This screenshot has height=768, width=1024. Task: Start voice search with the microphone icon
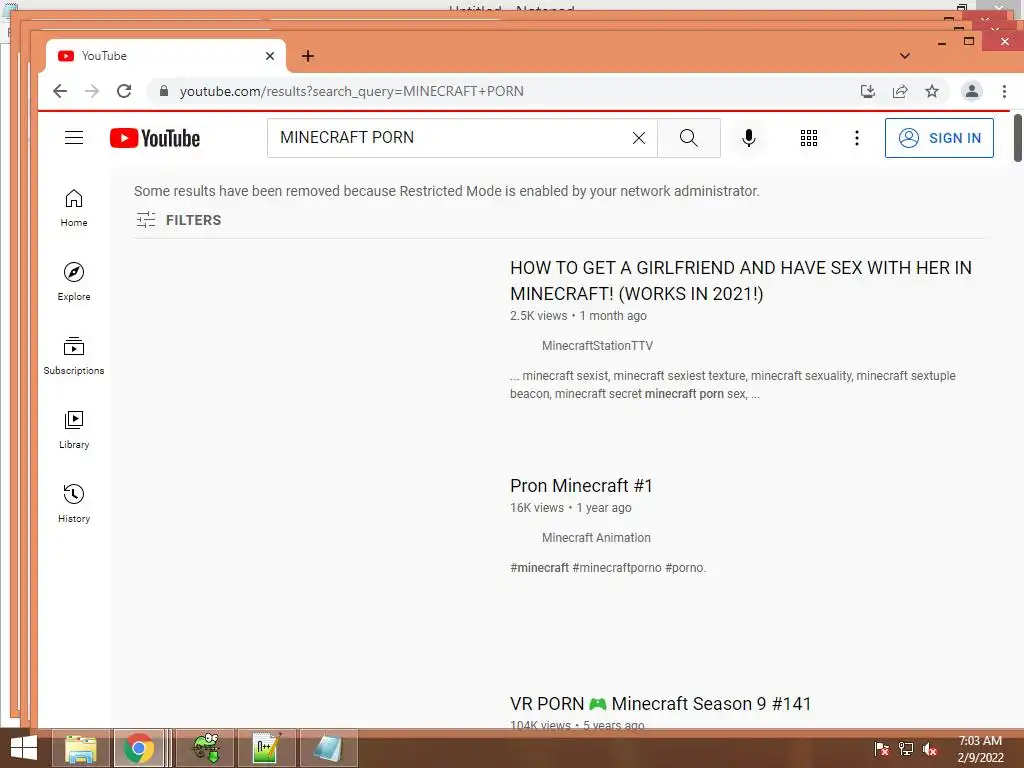click(749, 138)
